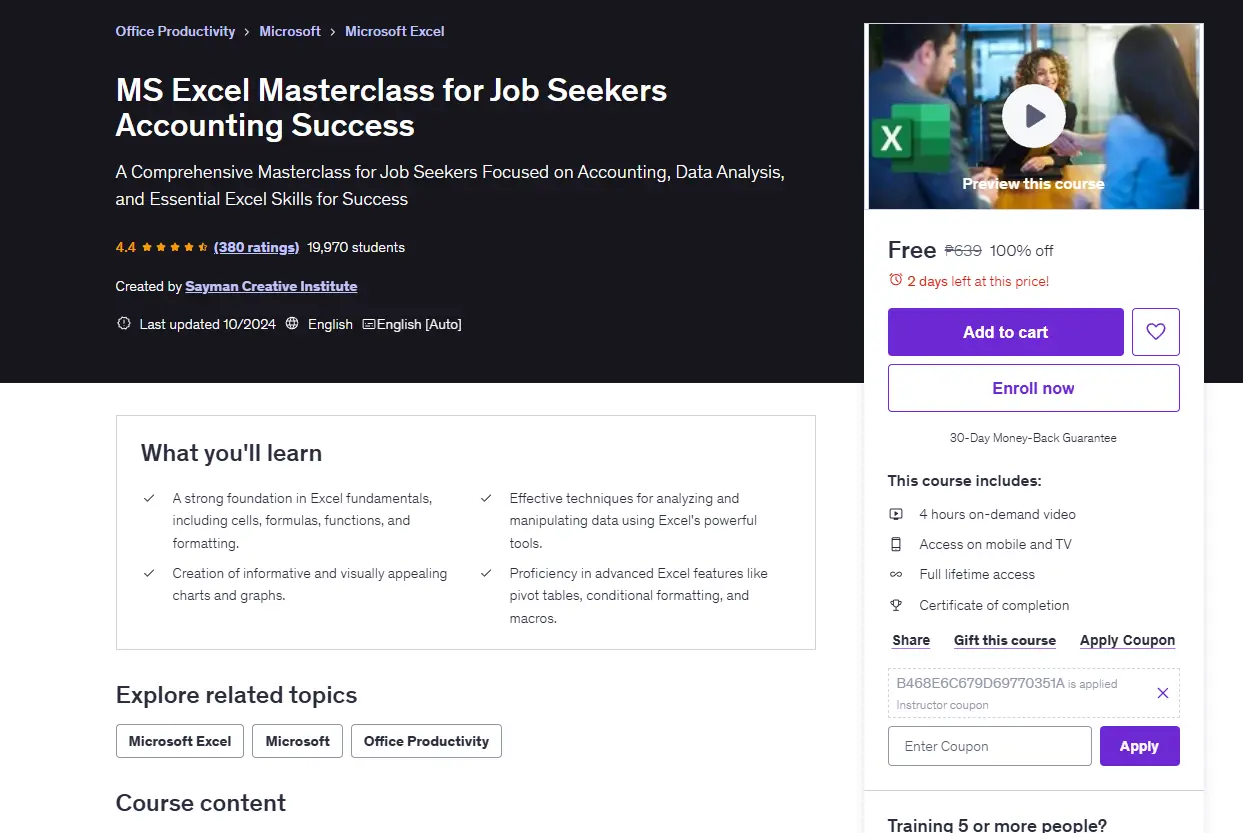Click 'This course includes:' heading
Screen dimensions: 1243x833
coord(965,481)
